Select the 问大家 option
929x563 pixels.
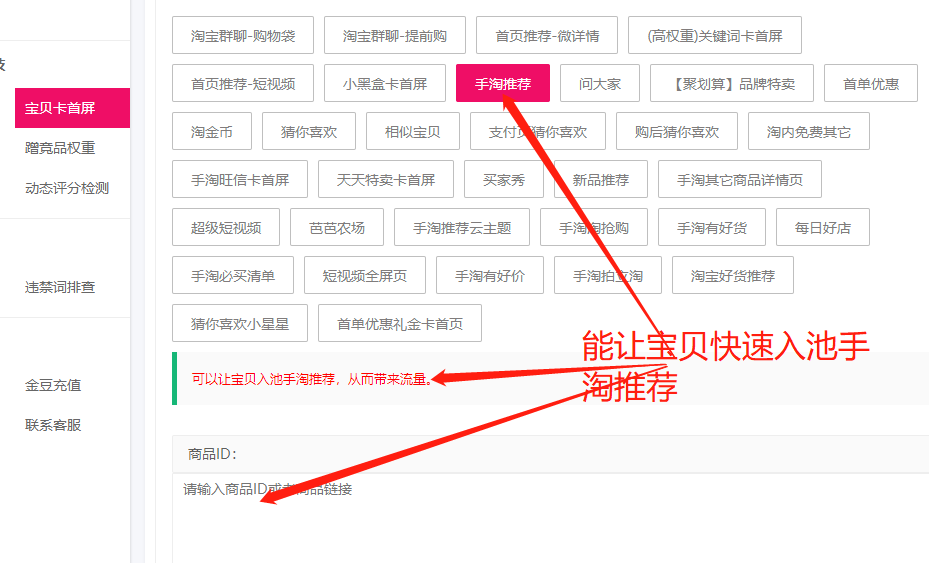pos(600,84)
